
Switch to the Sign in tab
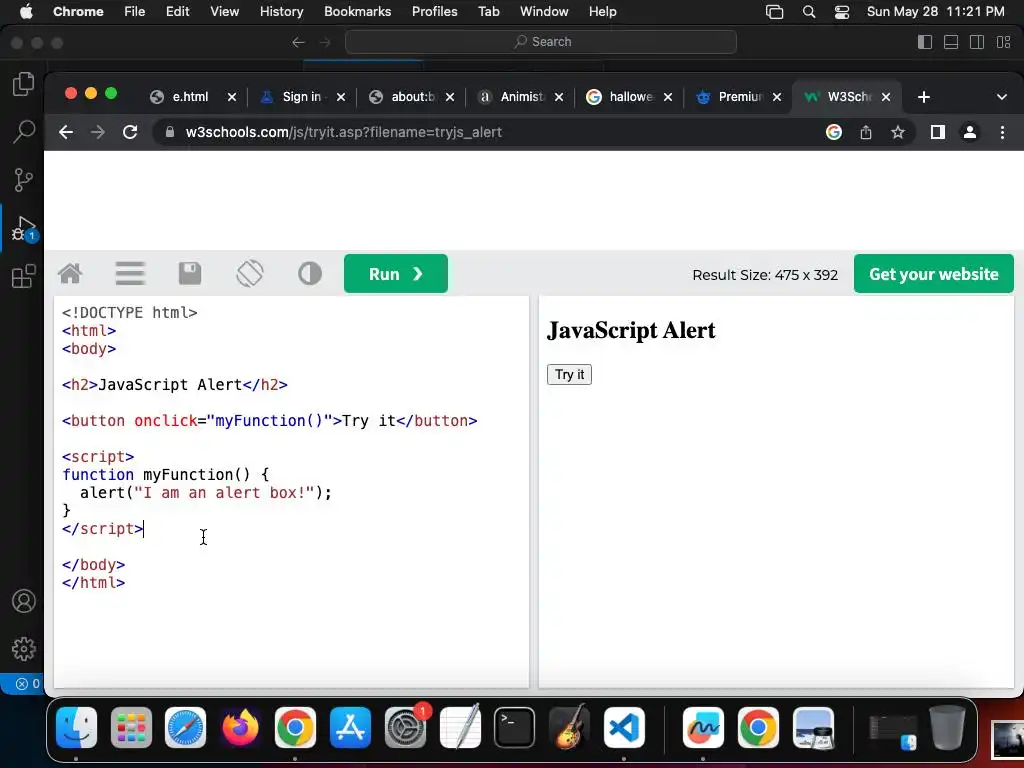302,97
